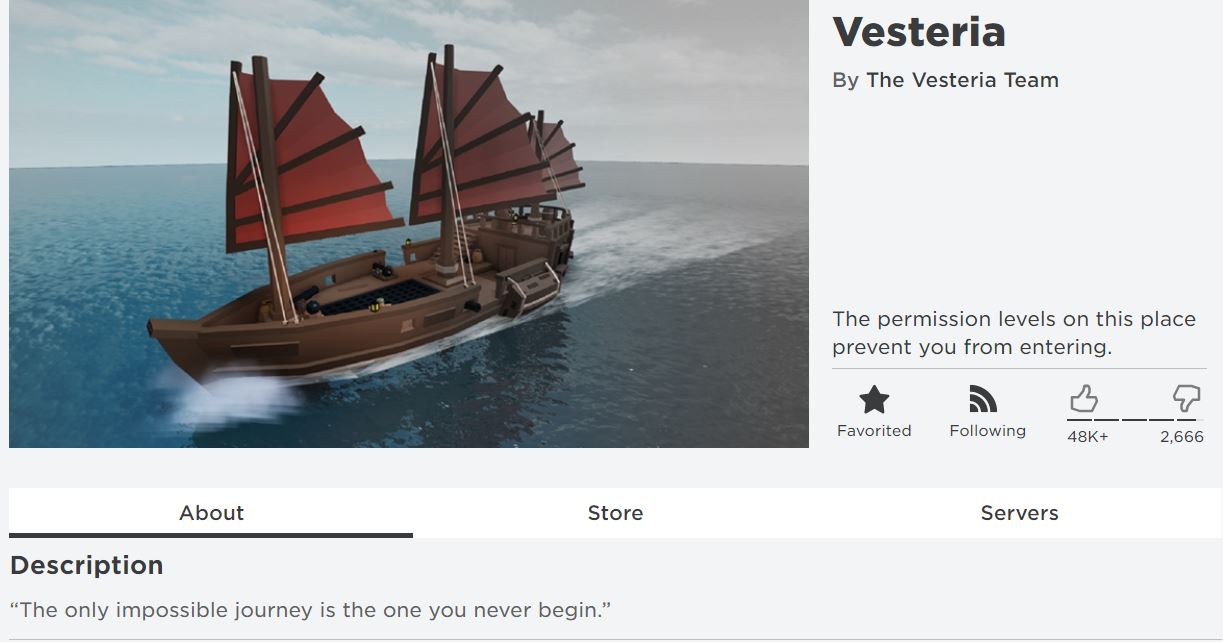Dislike the game with thumbs down
This screenshot has height=642, width=1223.
tap(1186, 401)
